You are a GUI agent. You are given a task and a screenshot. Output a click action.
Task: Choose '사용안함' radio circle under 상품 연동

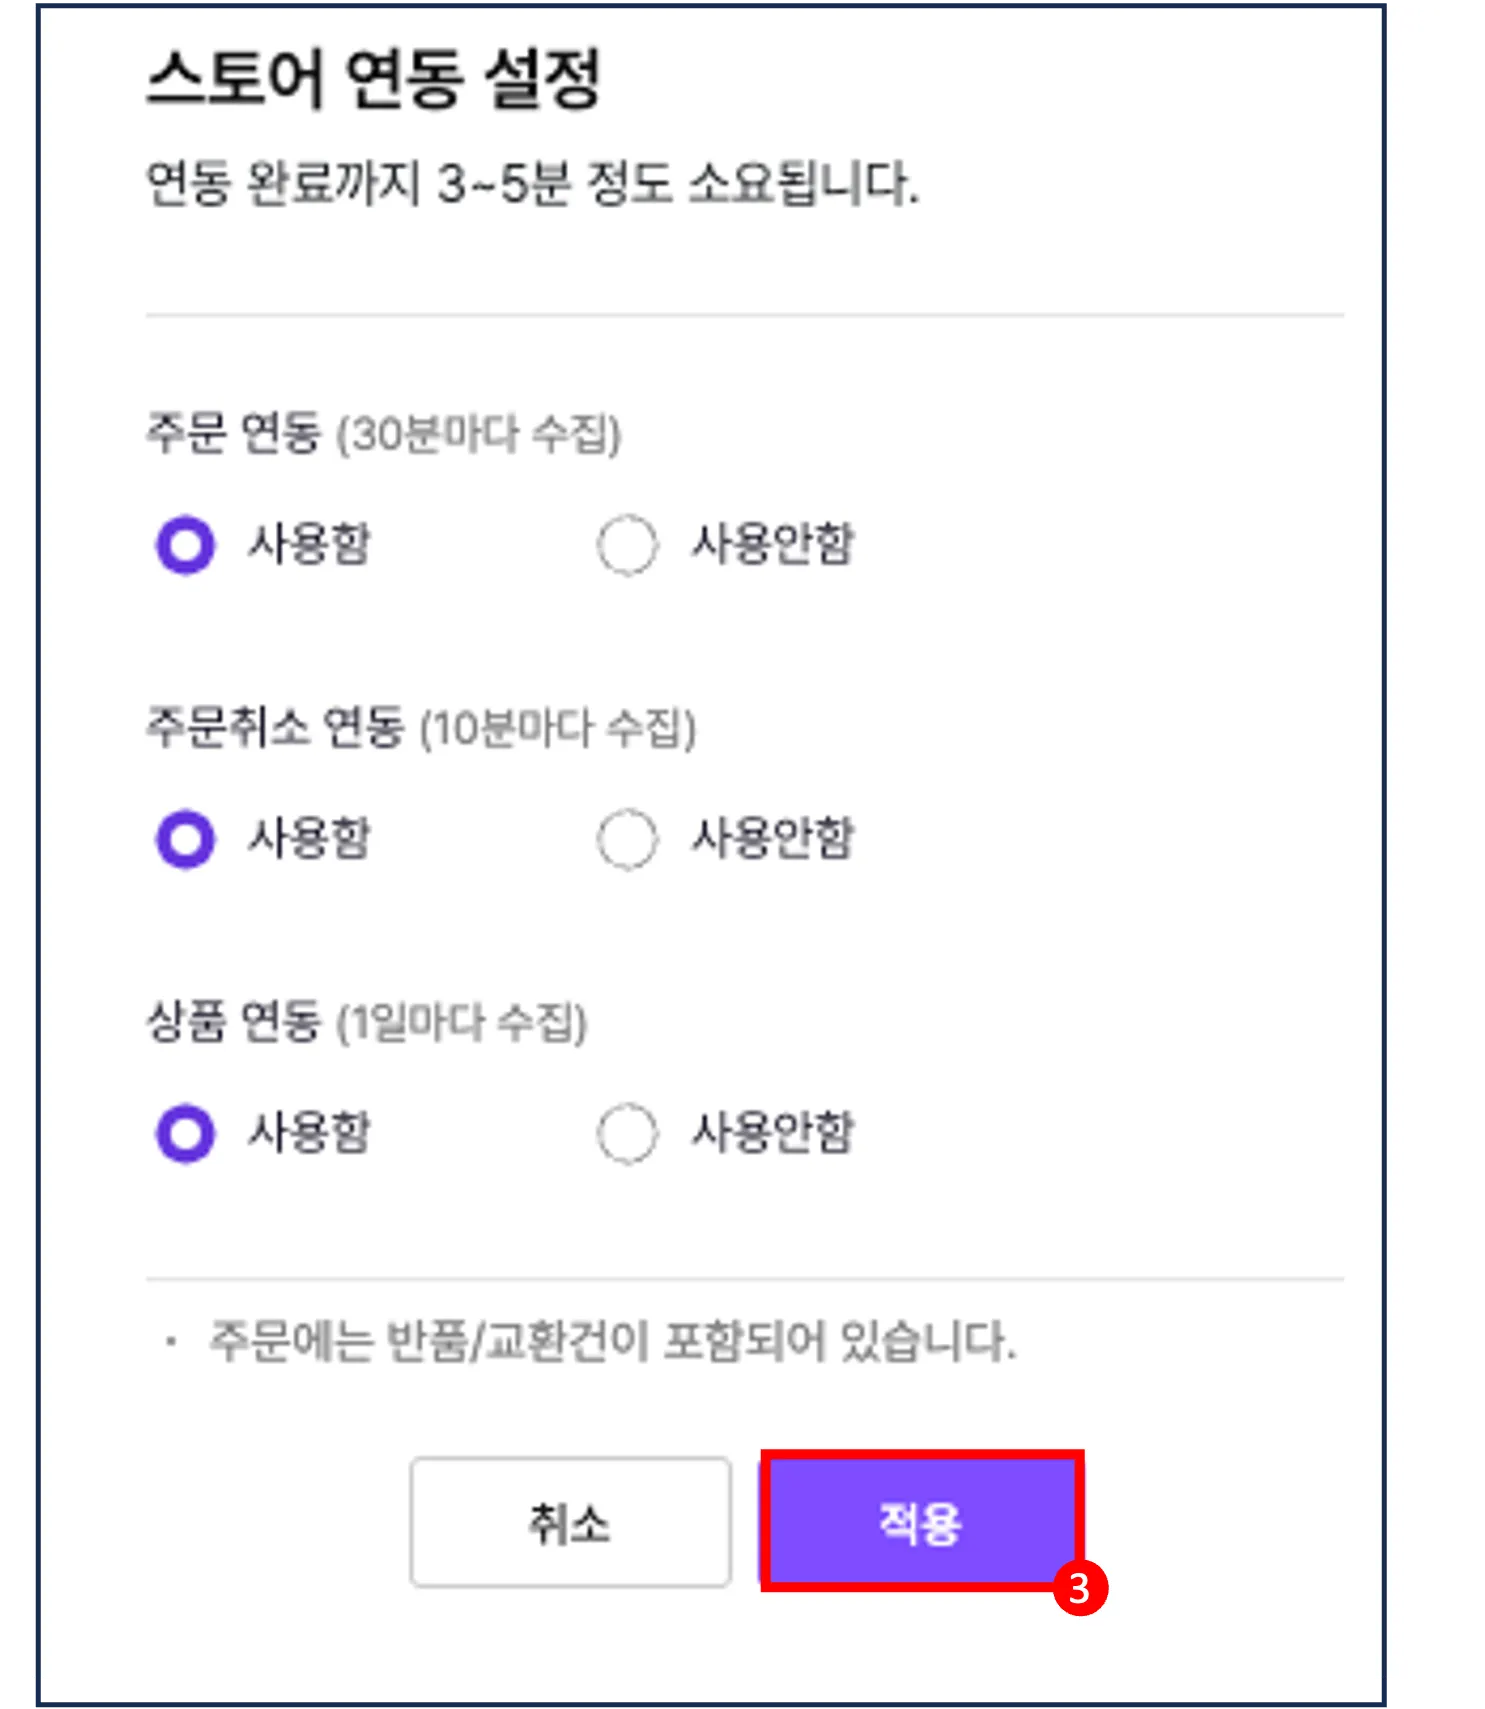627,1133
